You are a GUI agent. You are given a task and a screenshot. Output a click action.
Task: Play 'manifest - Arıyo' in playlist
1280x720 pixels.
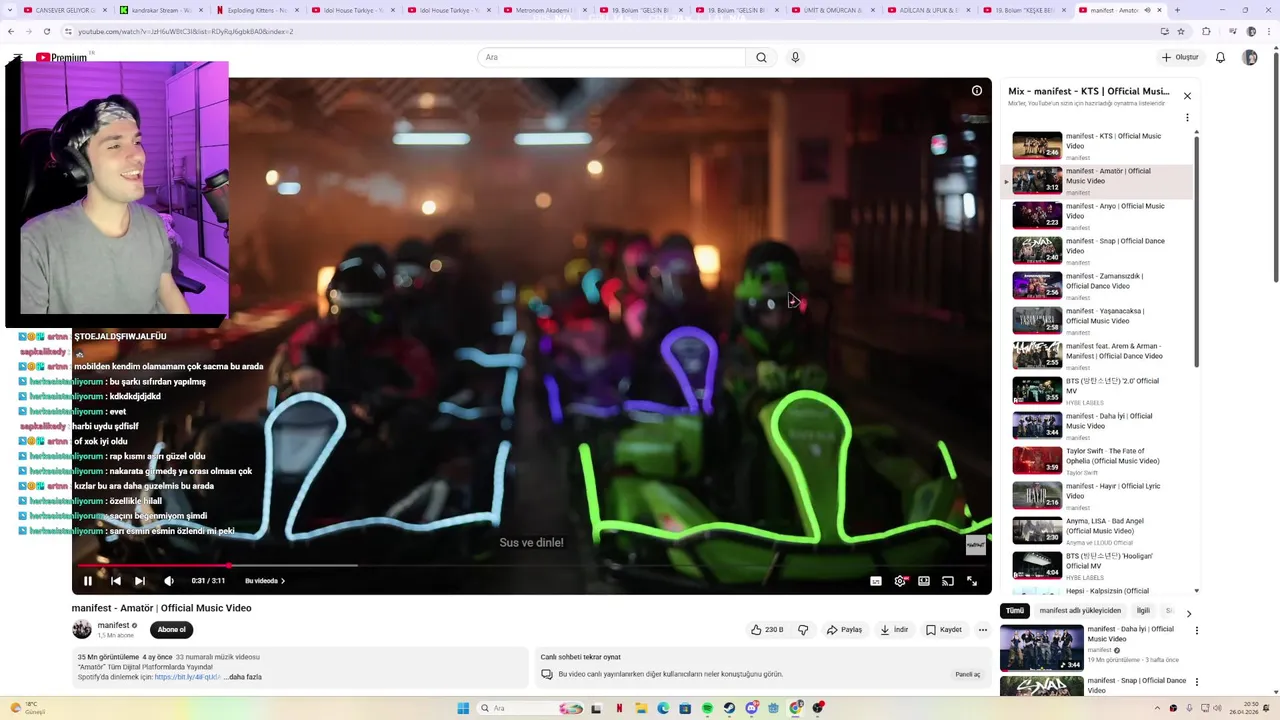tap(1097, 216)
